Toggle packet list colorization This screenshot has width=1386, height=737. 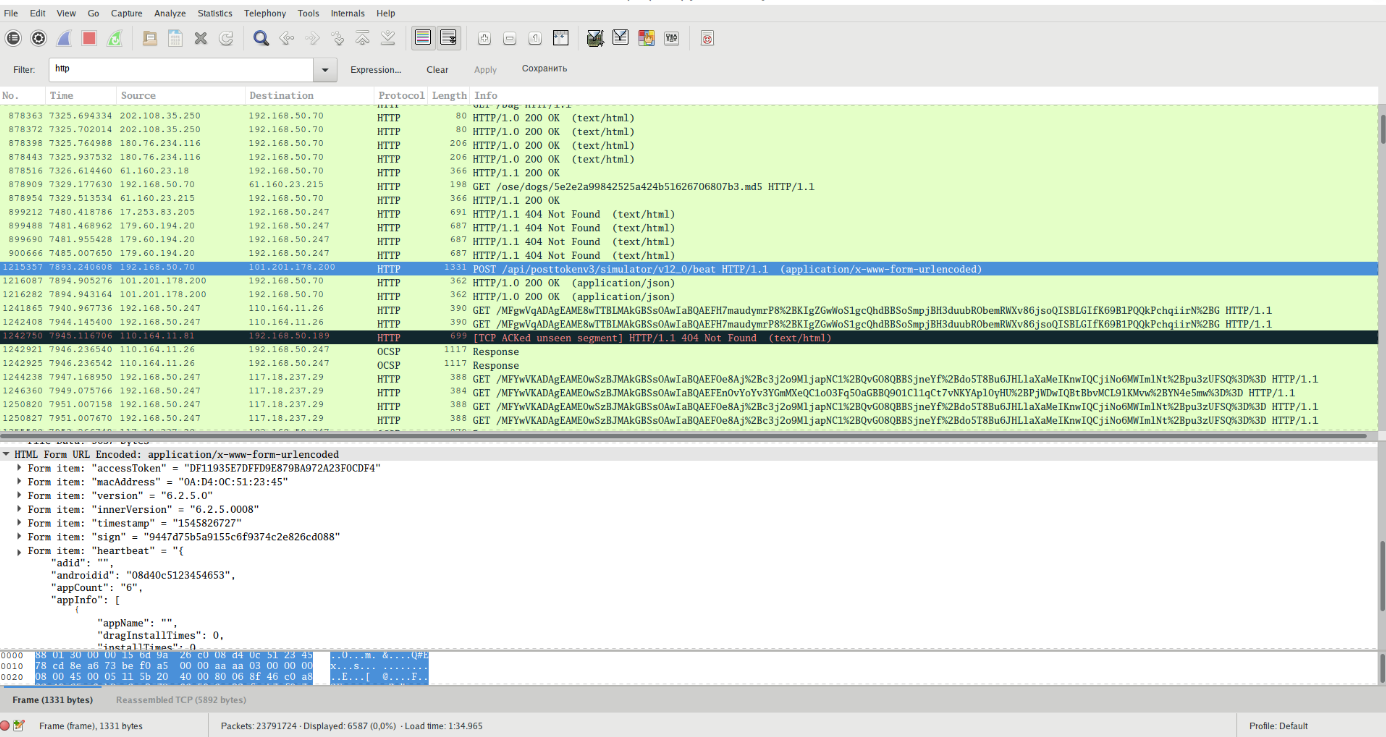pos(422,38)
